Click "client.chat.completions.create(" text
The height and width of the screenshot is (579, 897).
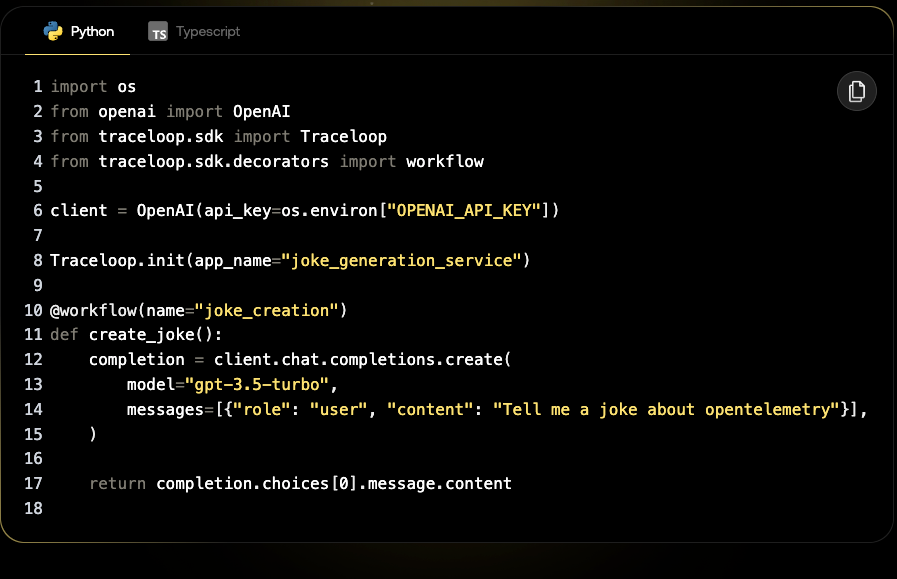[363, 360]
